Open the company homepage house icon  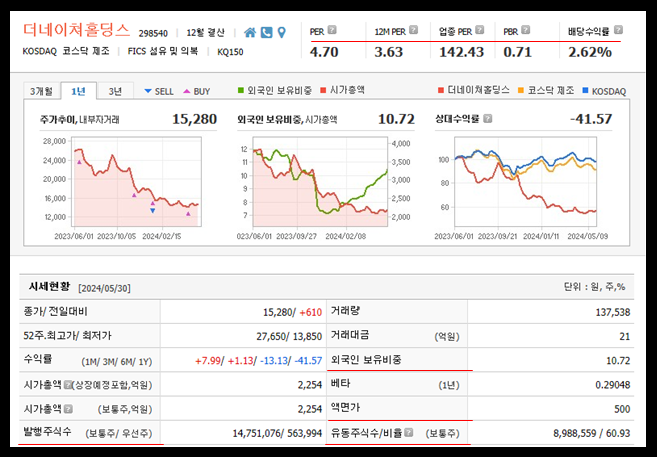[250, 32]
